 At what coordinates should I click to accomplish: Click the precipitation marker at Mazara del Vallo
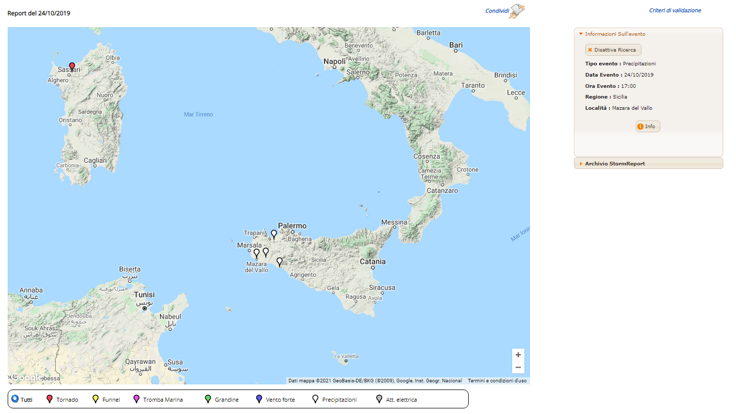click(x=257, y=255)
